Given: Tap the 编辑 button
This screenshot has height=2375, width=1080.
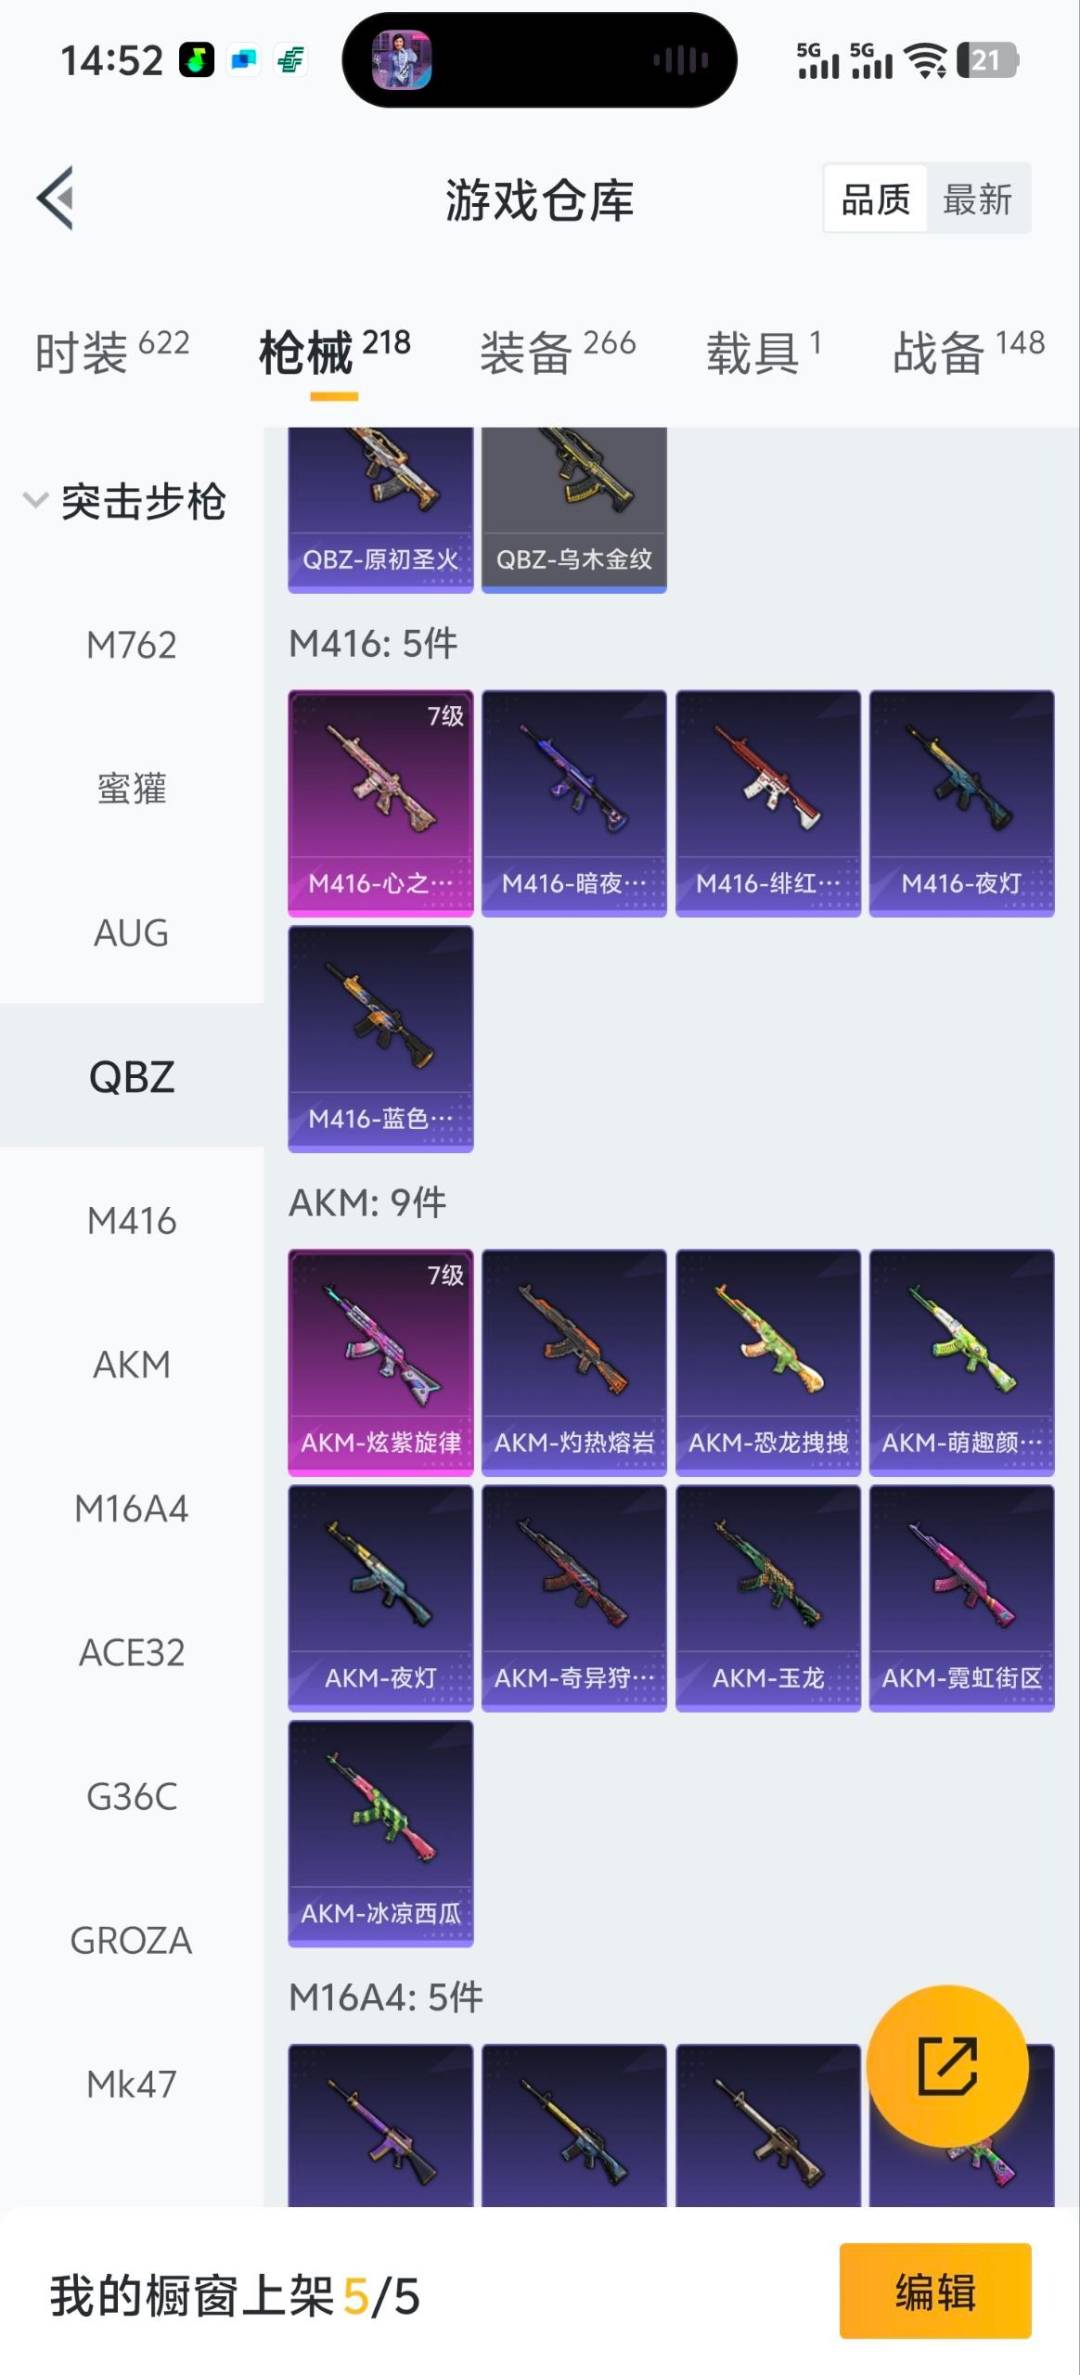Looking at the screenshot, I should tap(935, 2290).
